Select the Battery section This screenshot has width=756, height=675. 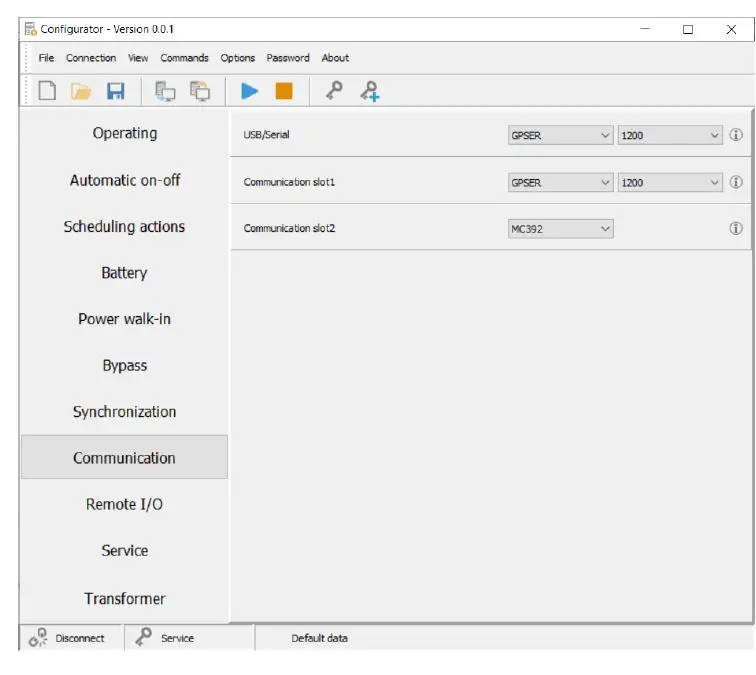[x=124, y=272]
